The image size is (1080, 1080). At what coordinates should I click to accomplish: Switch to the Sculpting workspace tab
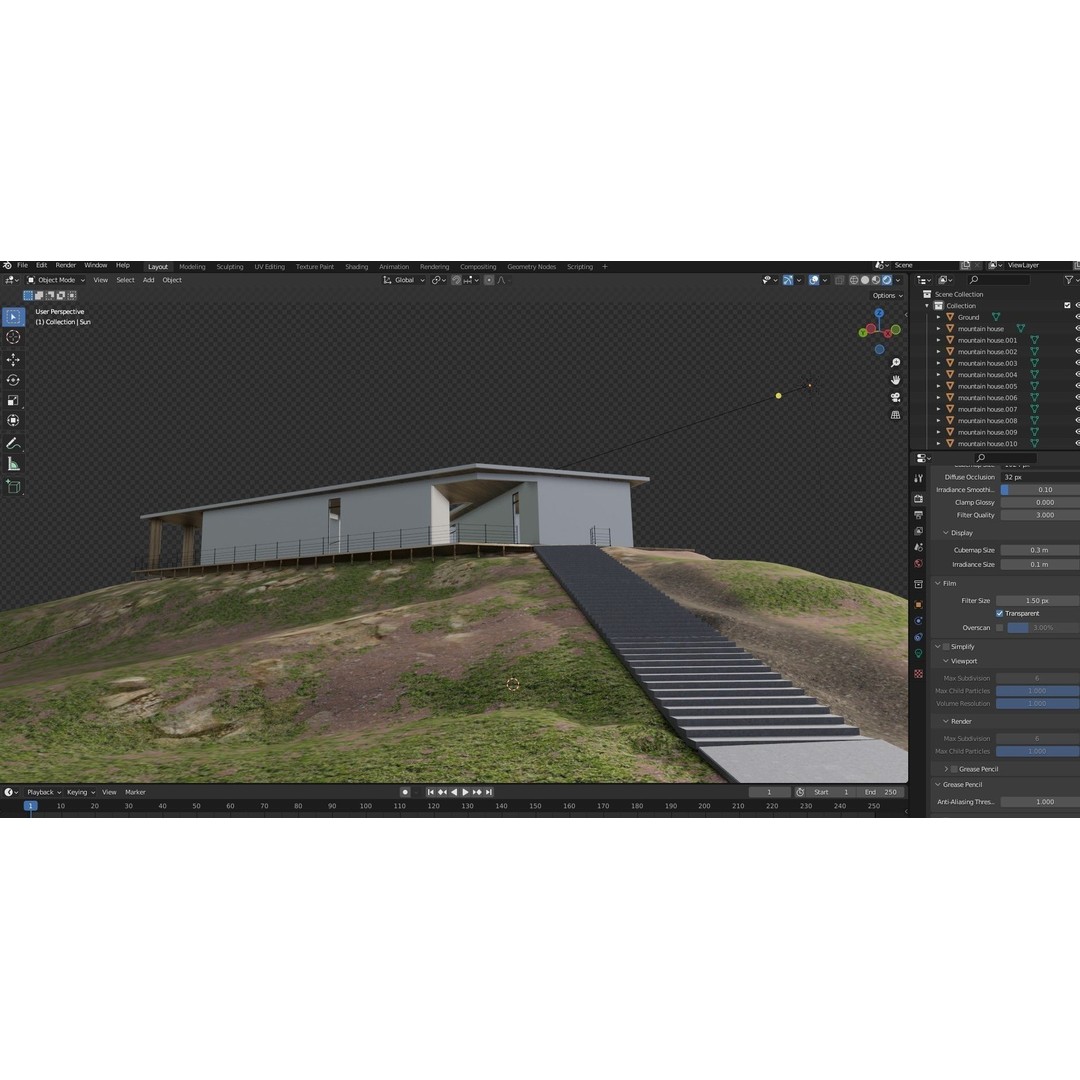point(229,267)
